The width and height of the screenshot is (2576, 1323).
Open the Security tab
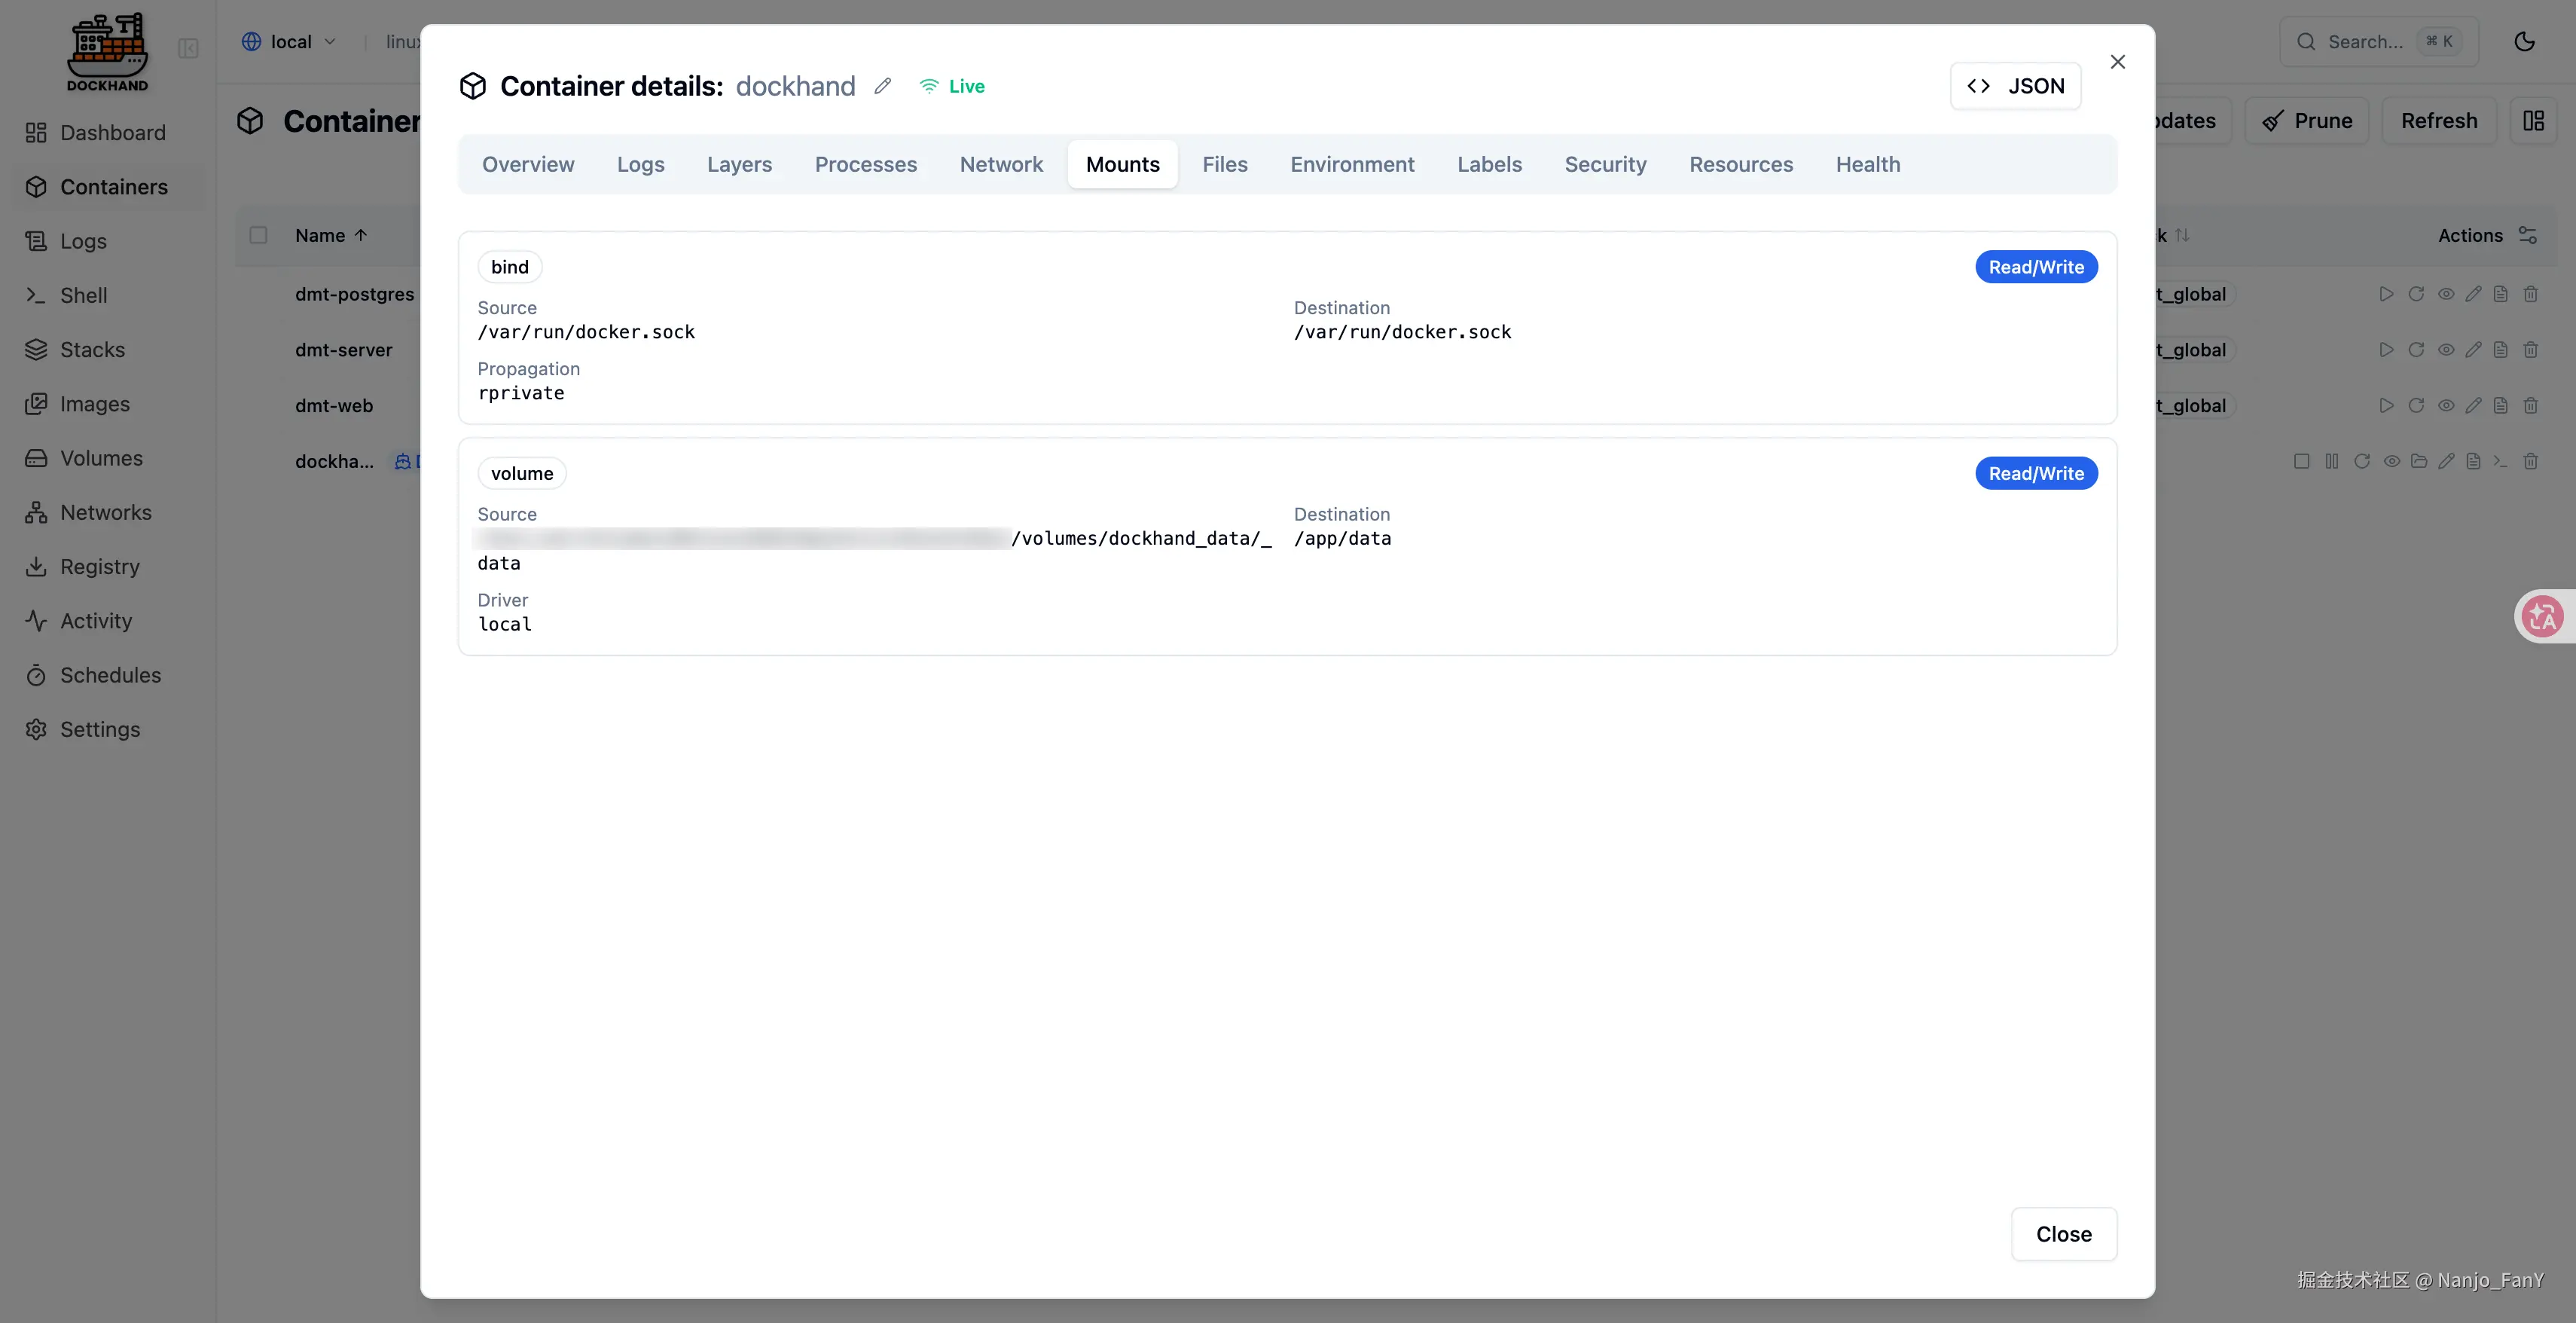pyautogui.click(x=1605, y=164)
